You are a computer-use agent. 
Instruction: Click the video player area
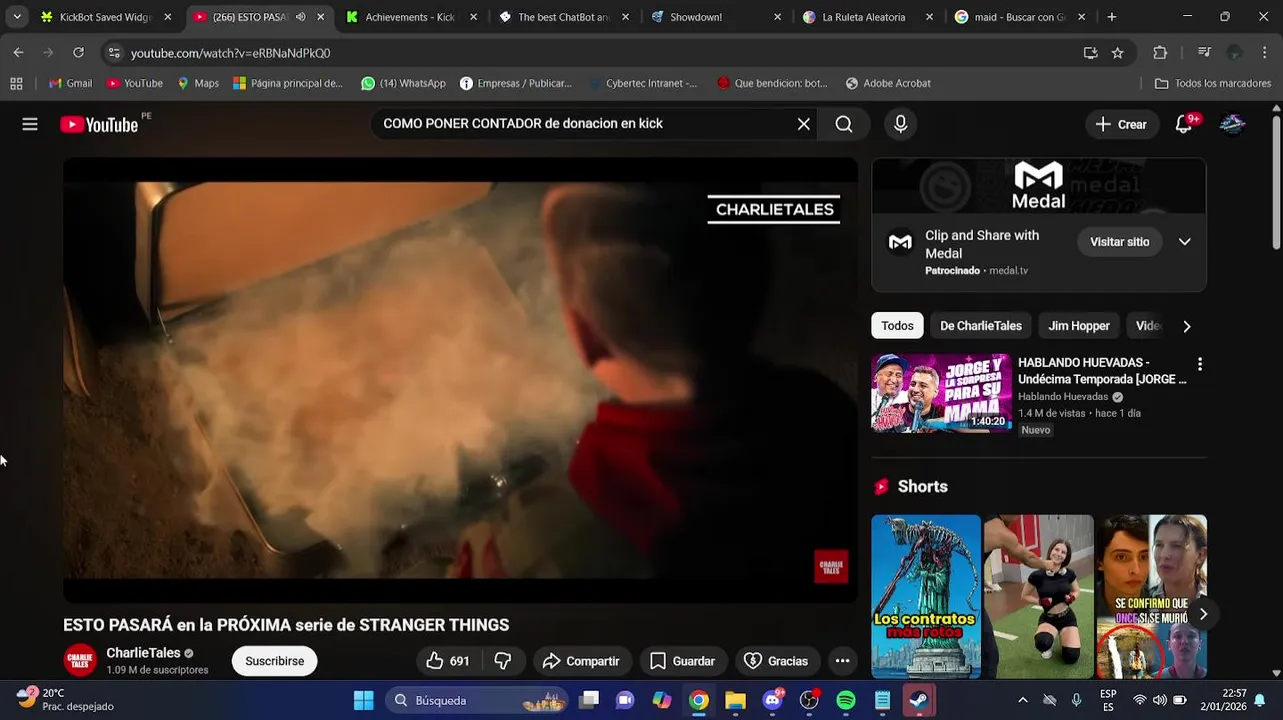click(460, 380)
